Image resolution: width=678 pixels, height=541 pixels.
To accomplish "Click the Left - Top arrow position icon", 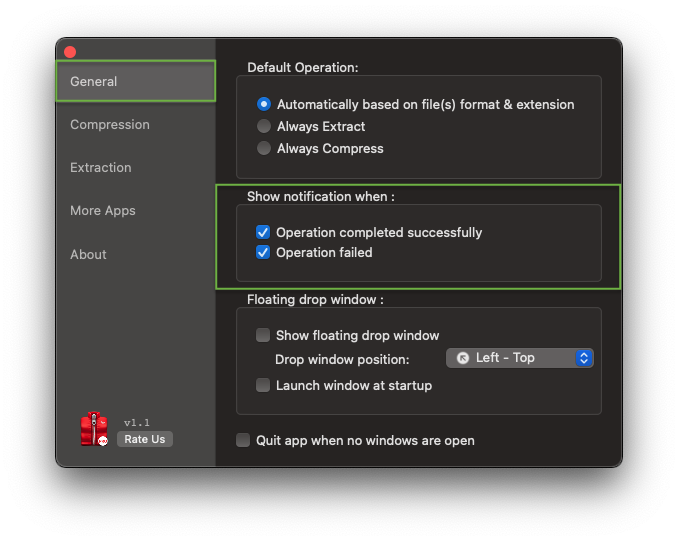I will pyautogui.click(x=463, y=358).
